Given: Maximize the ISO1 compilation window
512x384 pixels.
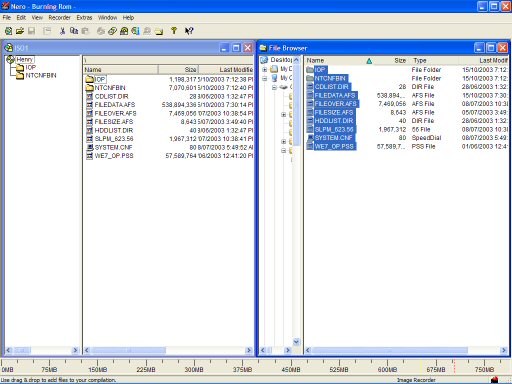Looking at the screenshot, I should tap(236, 48).
